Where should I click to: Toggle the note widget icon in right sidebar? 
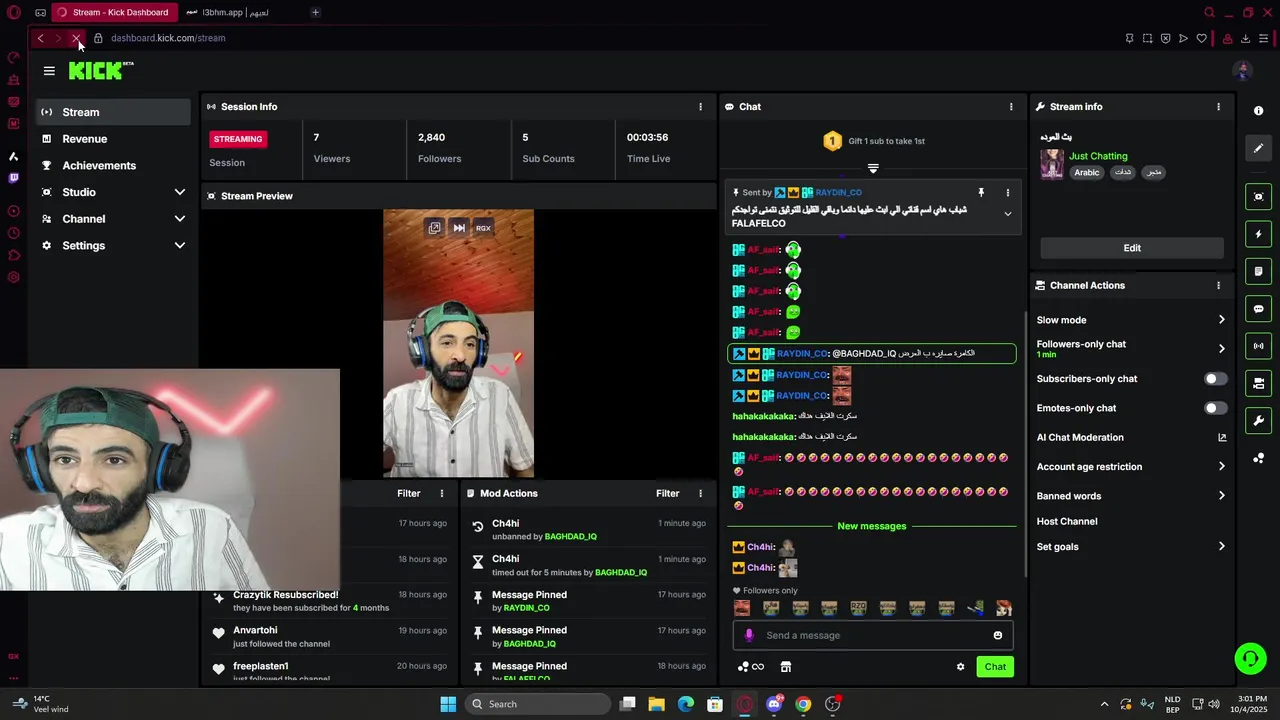coord(1259,271)
